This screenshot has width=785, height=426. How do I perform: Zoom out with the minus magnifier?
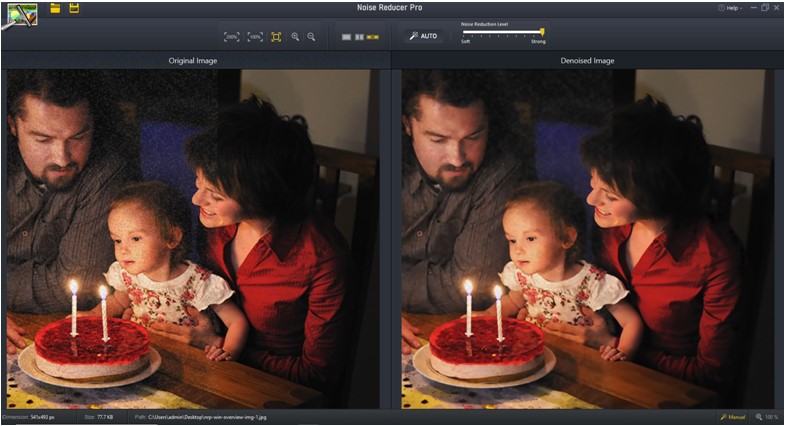tap(311, 37)
